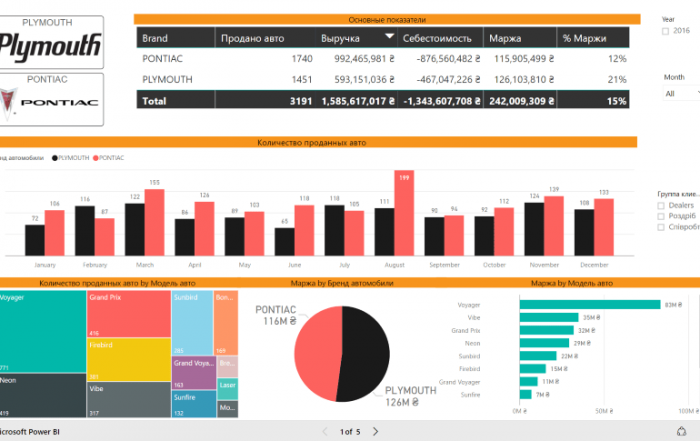
Task: Click the Маржа by Модель авто title
Action: [571, 283]
